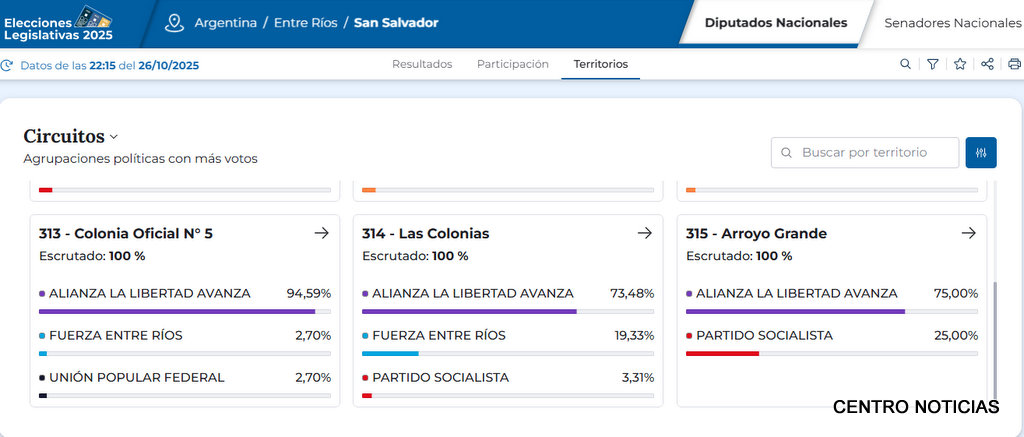Click the share icon

point(987,64)
